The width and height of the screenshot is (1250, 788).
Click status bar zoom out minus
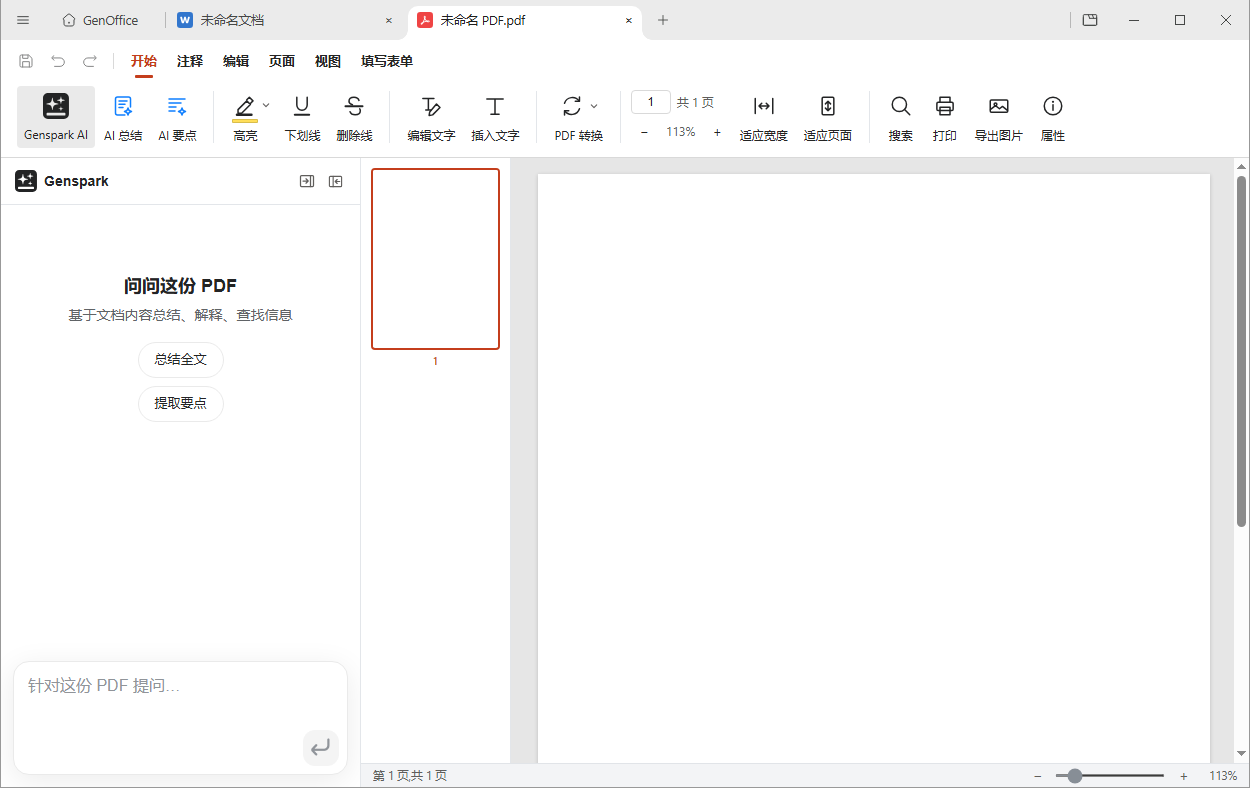tap(1038, 776)
